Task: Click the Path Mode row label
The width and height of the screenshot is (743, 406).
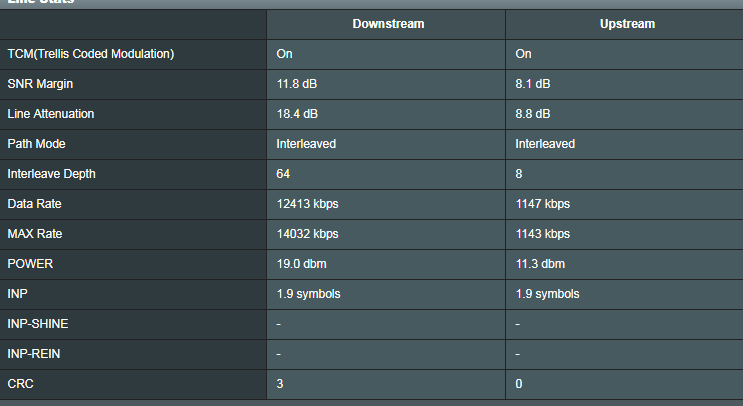Action: [36, 144]
